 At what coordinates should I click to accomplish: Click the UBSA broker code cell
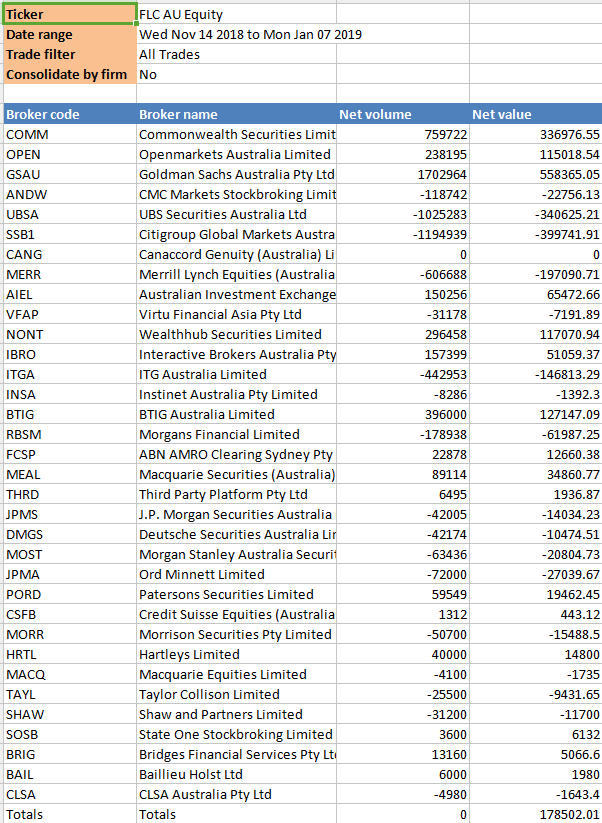tap(69, 214)
